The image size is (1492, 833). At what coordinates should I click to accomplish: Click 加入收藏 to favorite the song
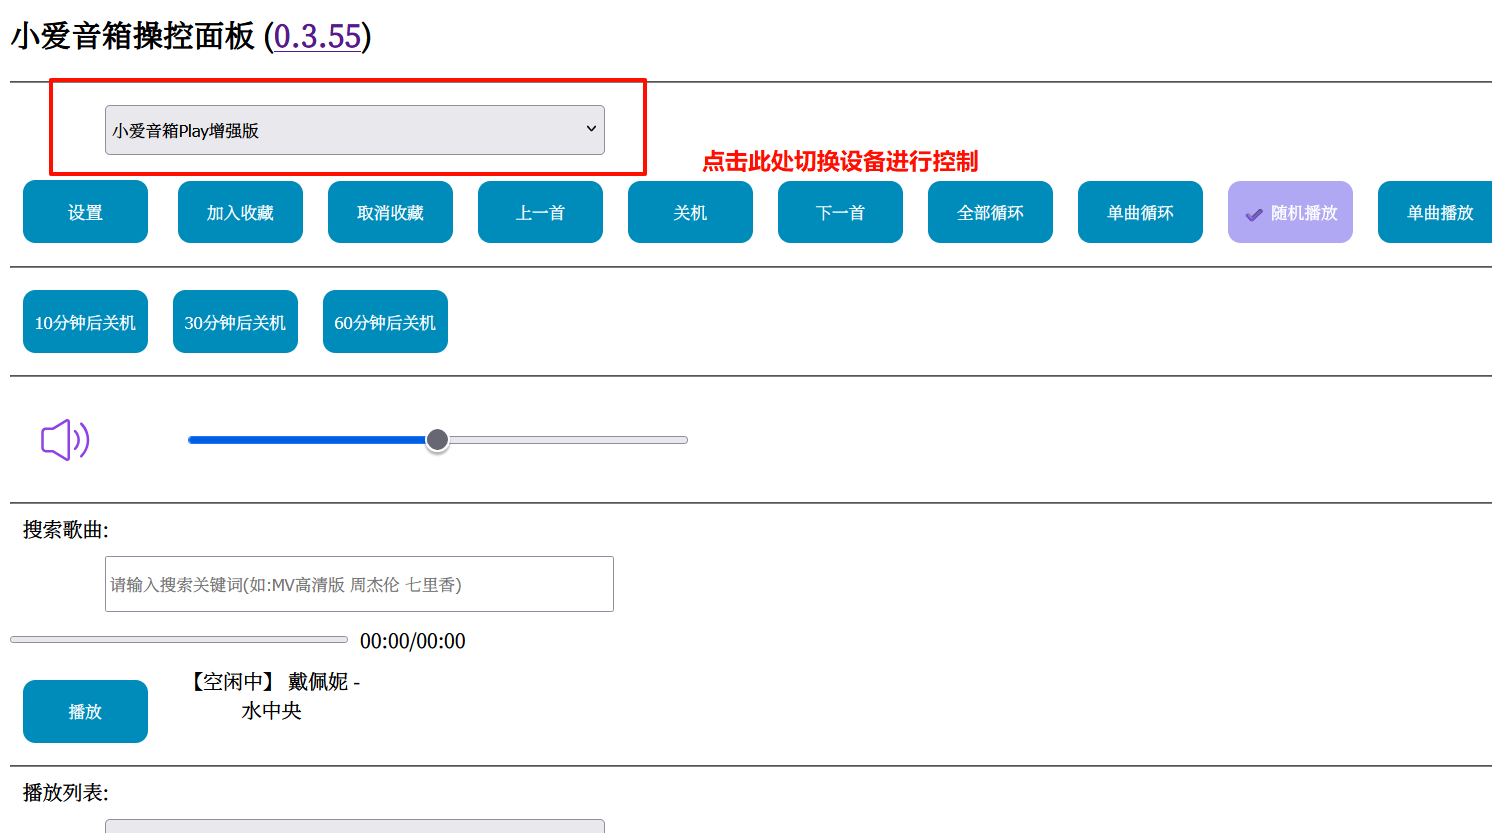click(x=240, y=212)
